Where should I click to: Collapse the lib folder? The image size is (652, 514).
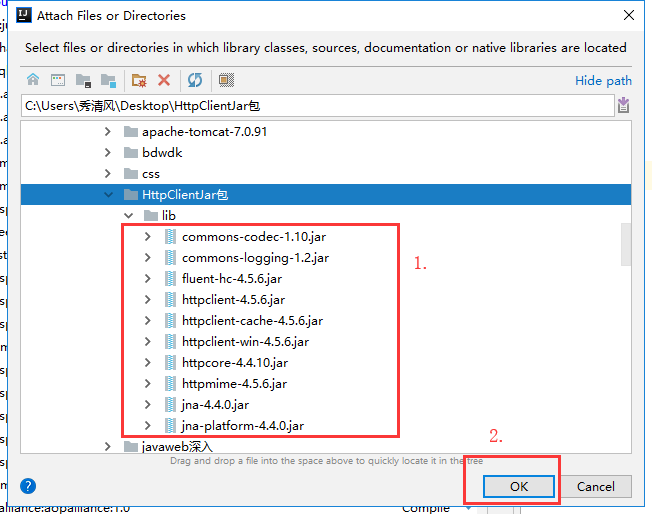point(128,215)
